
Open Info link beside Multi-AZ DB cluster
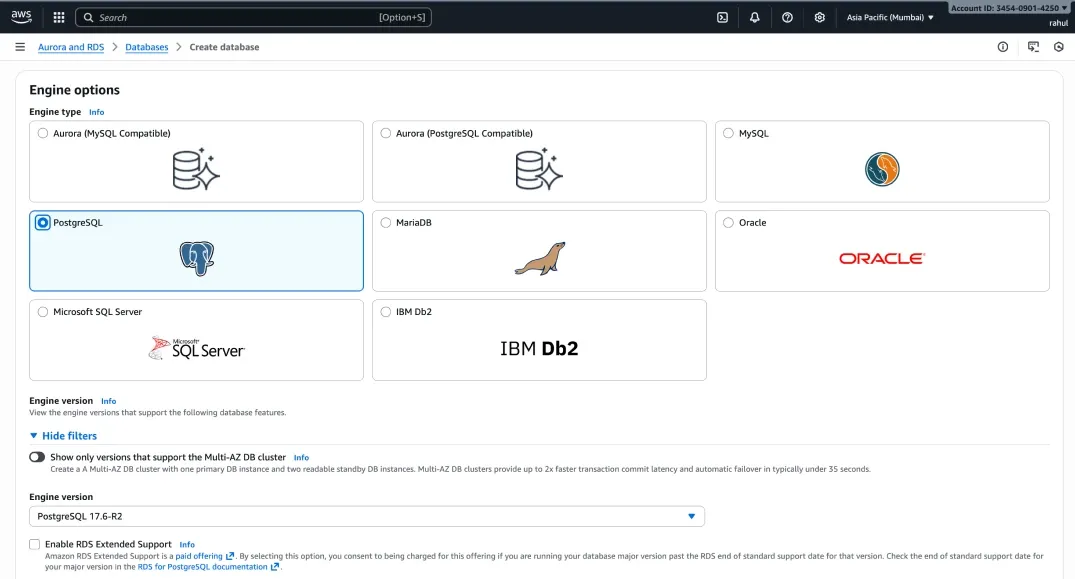pyautogui.click(x=301, y=457)
